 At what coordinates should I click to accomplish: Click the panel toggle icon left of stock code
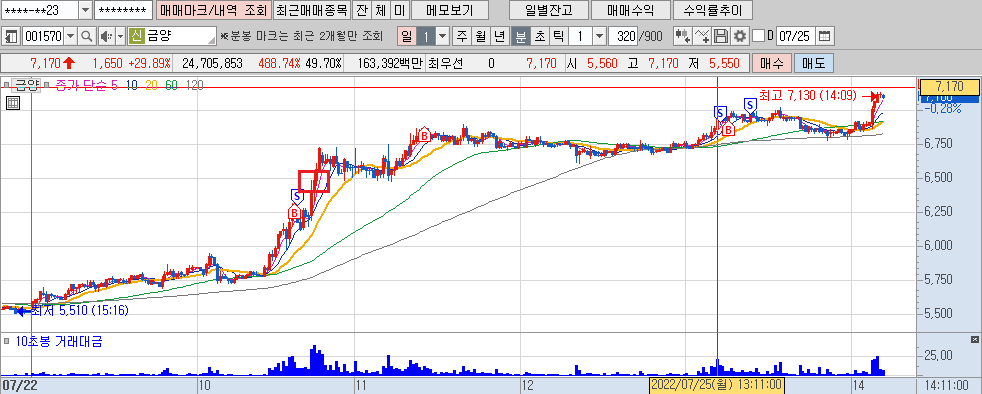11,36
